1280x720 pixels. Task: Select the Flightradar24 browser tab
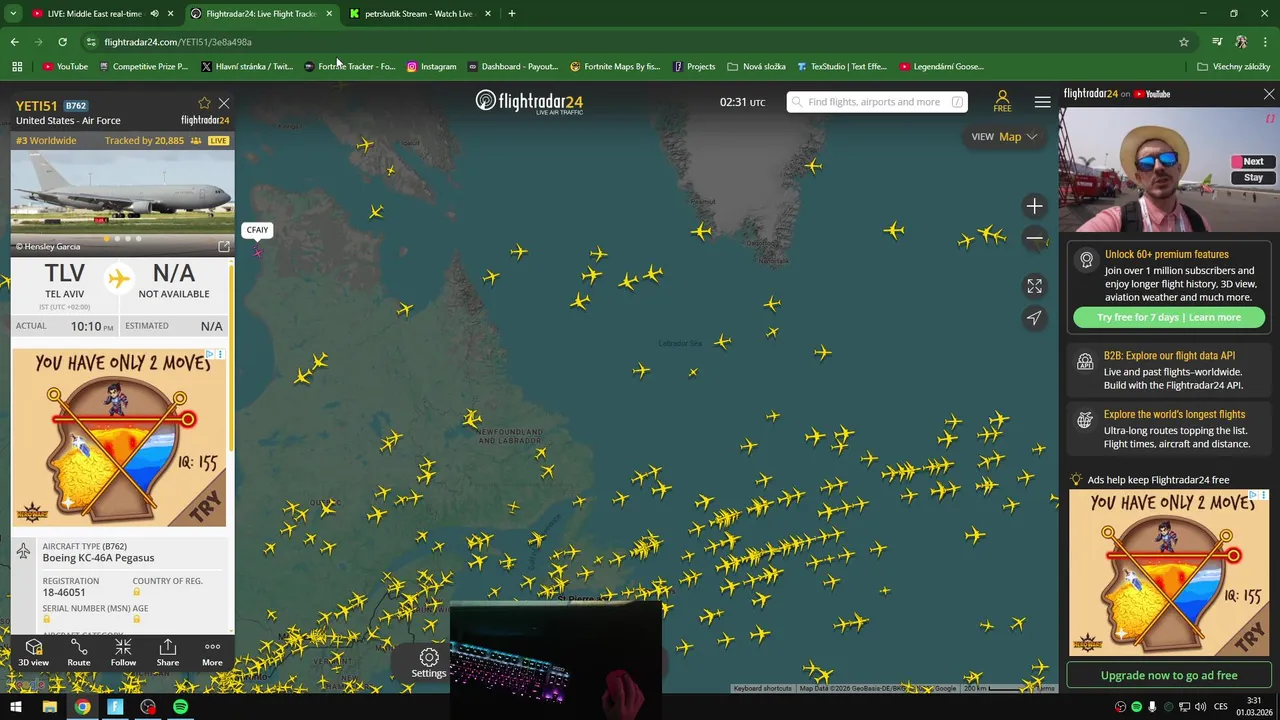pos(261,14)
